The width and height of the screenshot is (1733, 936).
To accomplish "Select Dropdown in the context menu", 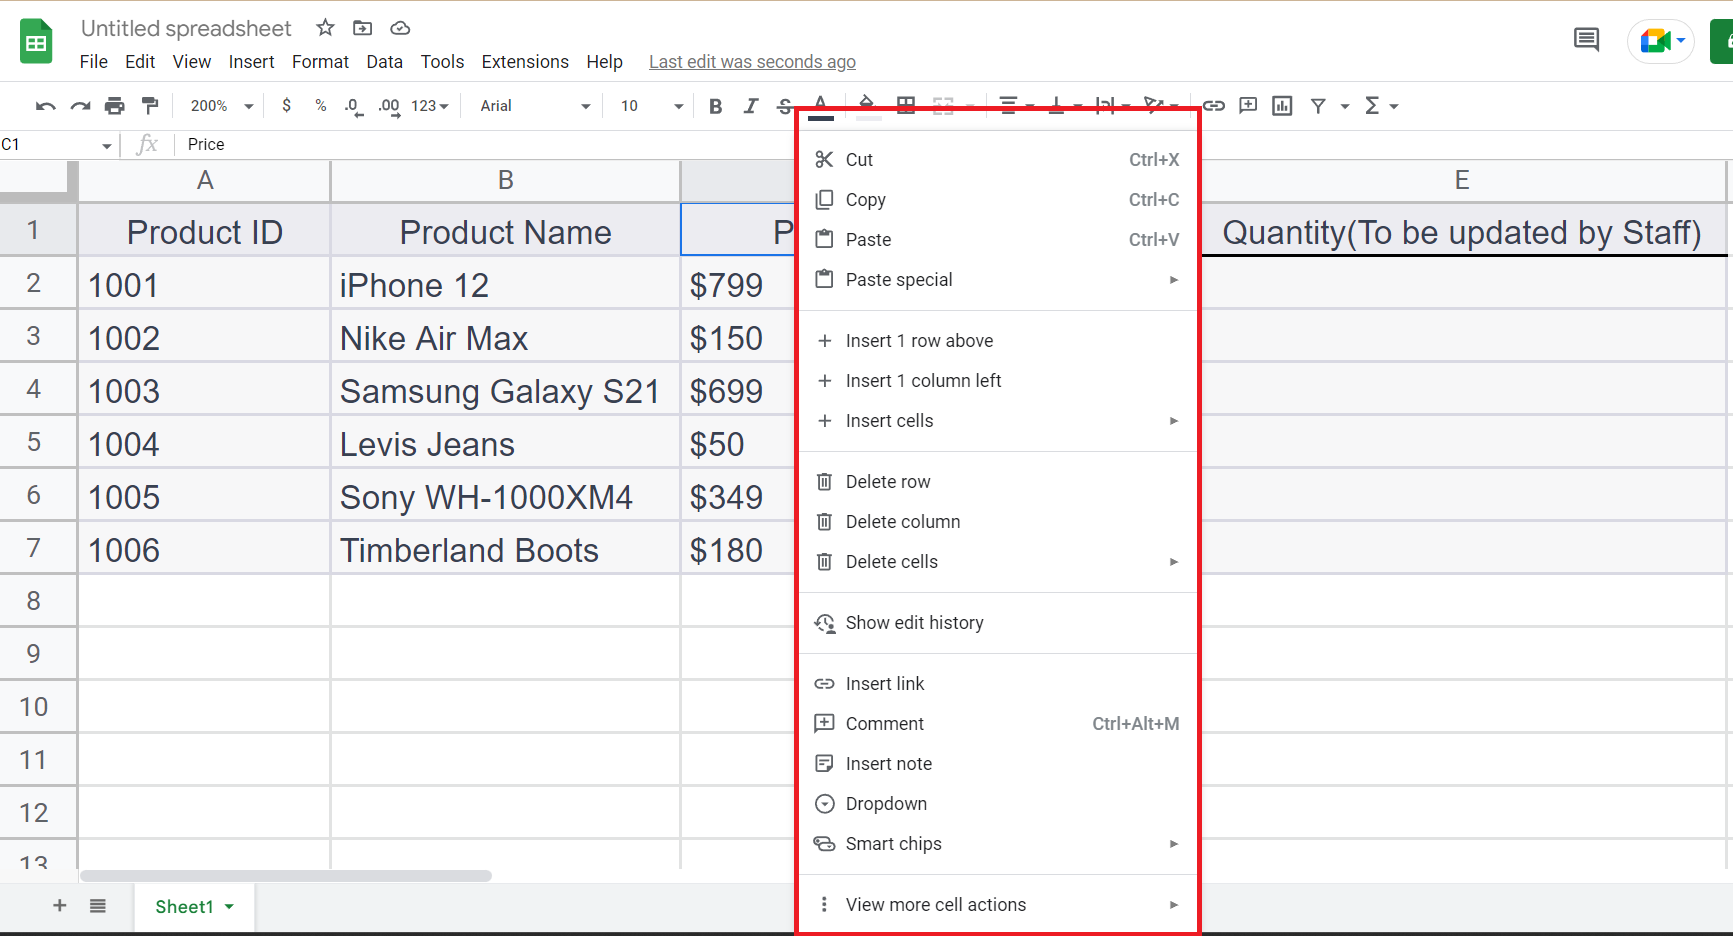I will 886,804.
